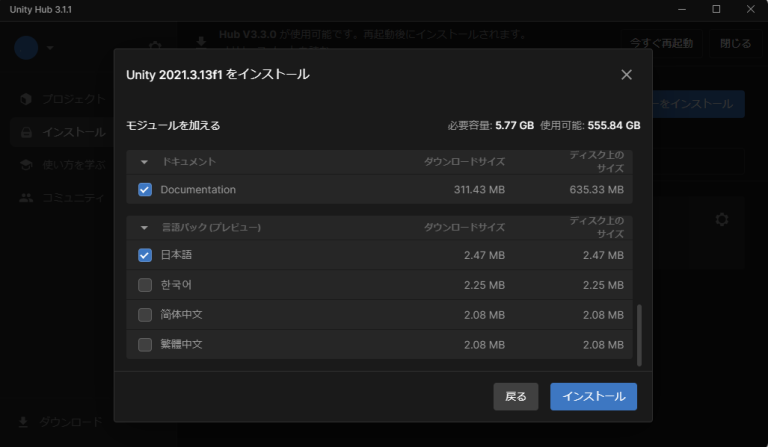Click the 使い方を学ぶ graduation cap icon
768x447 pixels.
(26, 164)
